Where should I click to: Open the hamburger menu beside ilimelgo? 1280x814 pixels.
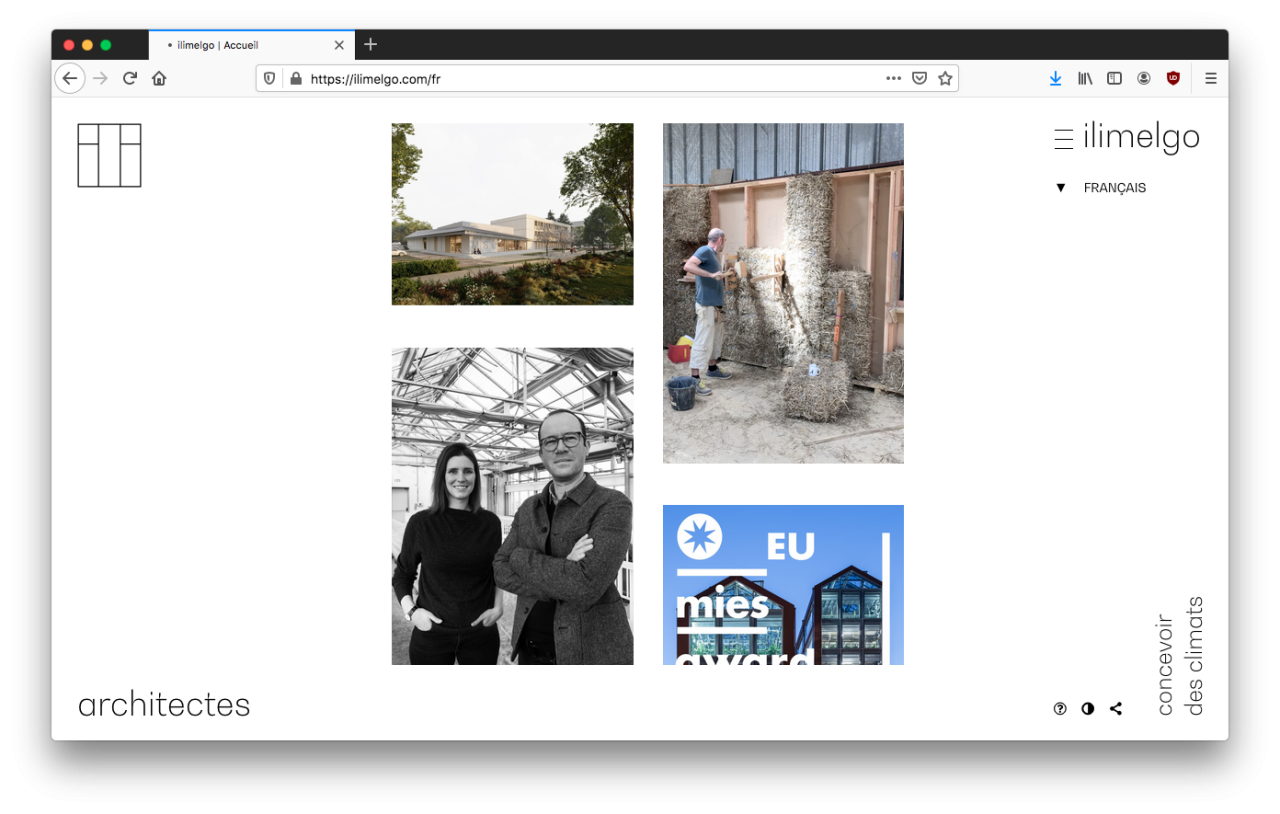click(1064, 139)
